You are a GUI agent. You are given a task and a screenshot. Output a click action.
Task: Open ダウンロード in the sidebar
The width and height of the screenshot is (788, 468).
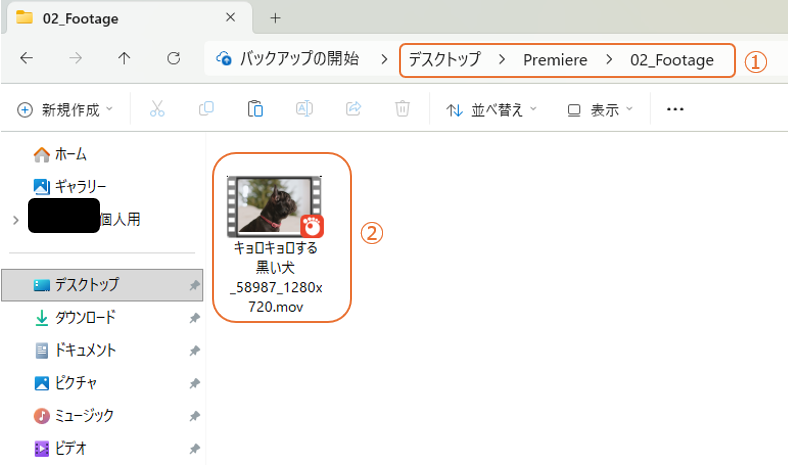click(x=85, y=318)
